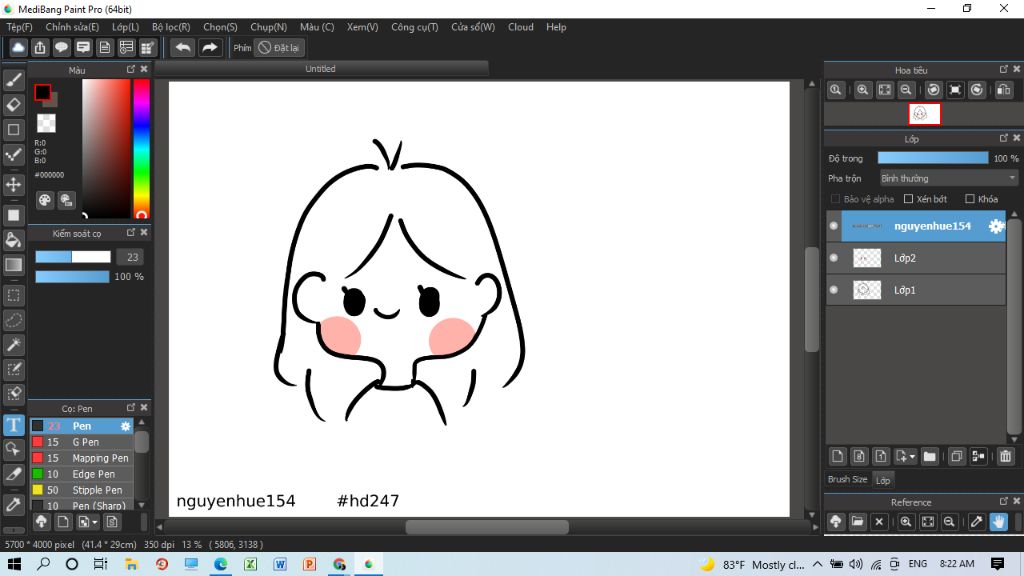Screen dimensions: 1024x576
Task: Open the Công cụ(T) menu
Action: click(x=415, y=27)
